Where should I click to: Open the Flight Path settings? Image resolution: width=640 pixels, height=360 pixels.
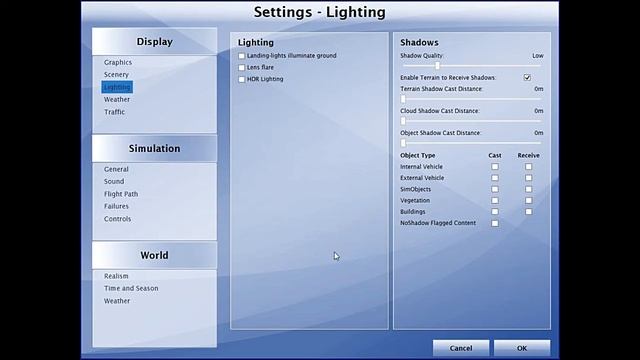121,194
